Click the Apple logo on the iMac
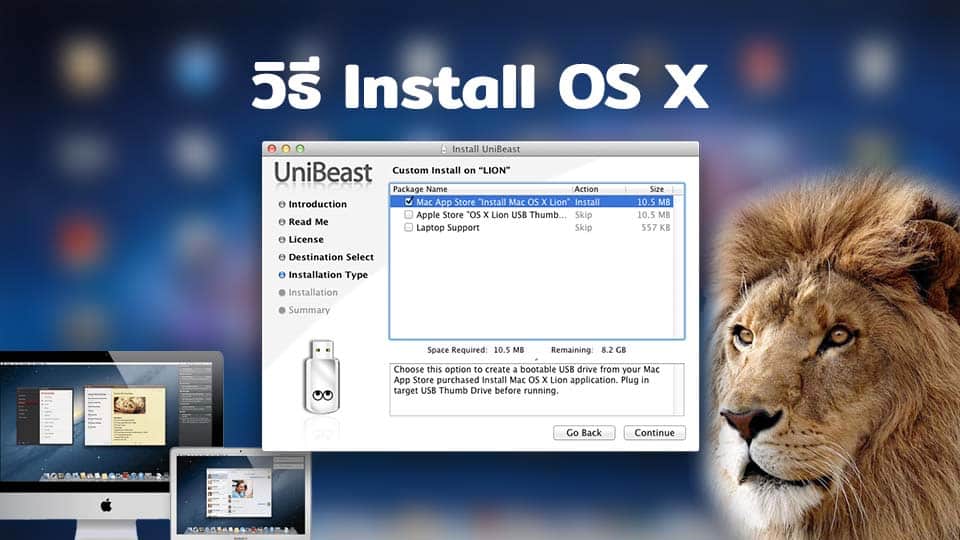Screen dimensions: 960x540 [x=106, y=505]
